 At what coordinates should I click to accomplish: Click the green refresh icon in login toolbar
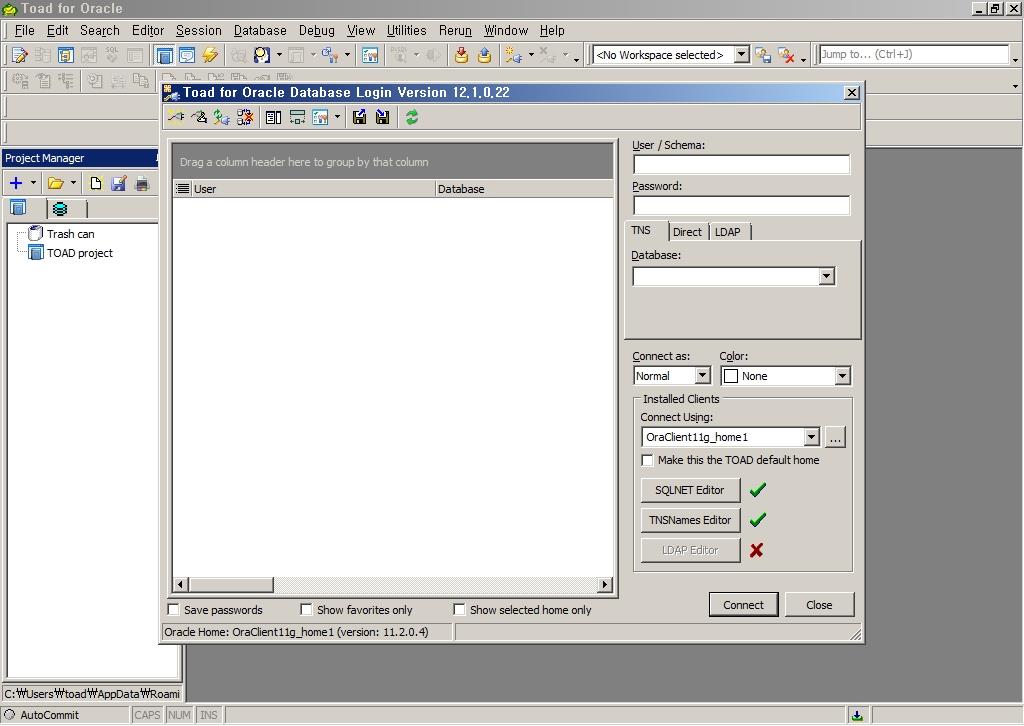[411, 117]
